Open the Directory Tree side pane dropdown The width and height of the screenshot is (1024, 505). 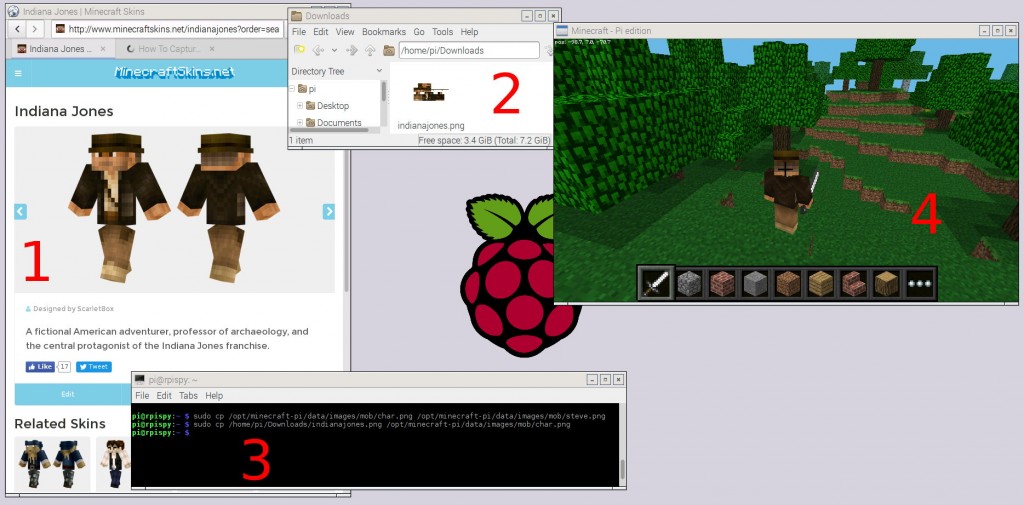[x=379, y=72]
